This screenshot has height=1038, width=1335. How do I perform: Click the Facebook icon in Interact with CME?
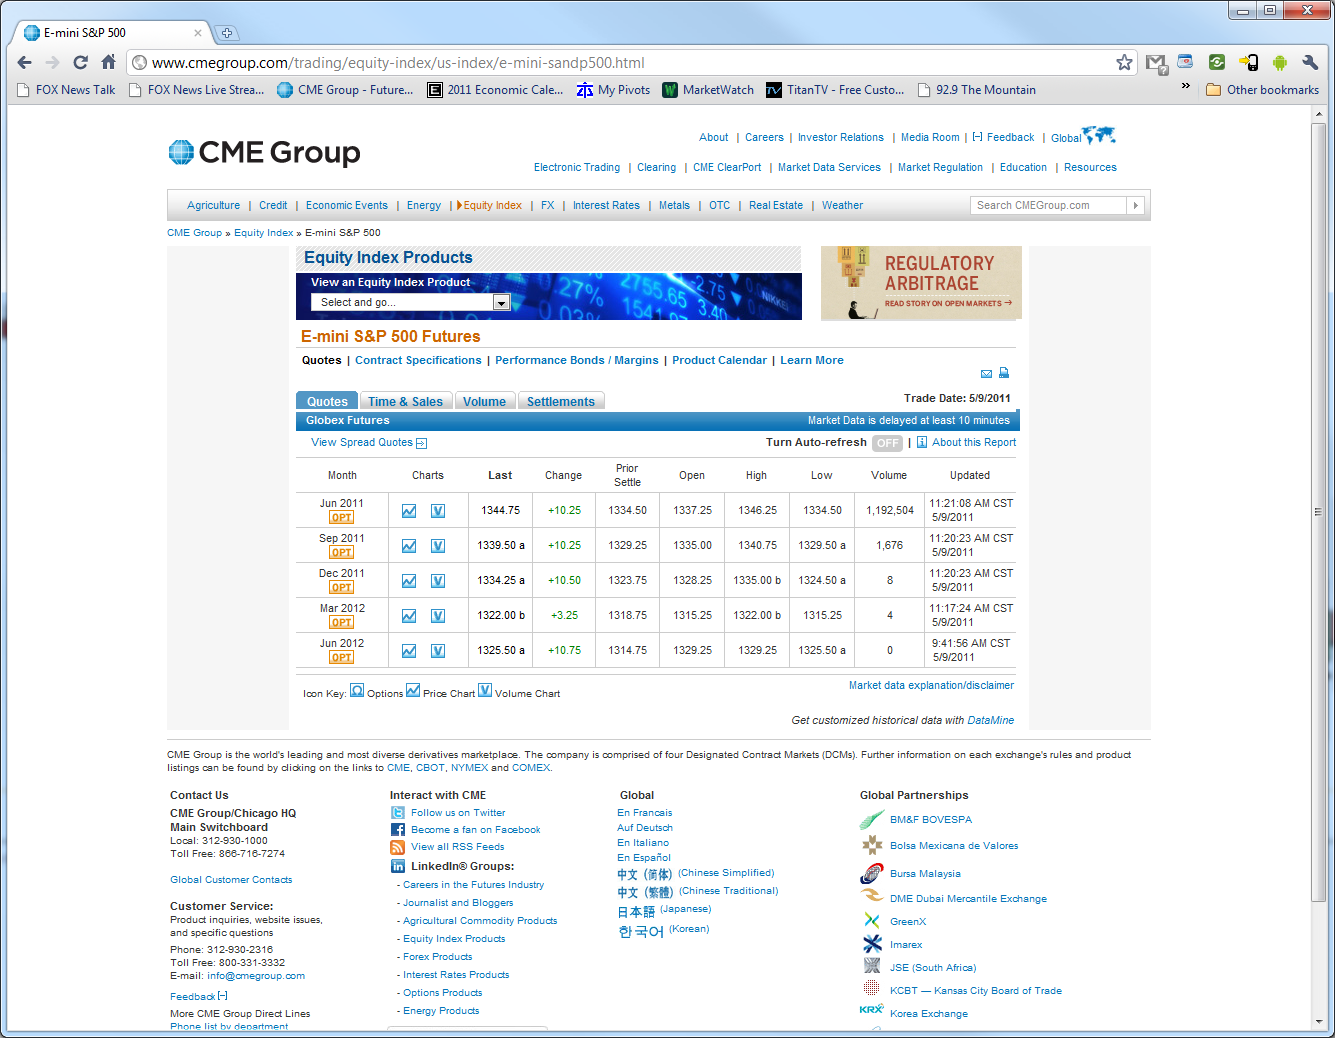coord(398,830)
